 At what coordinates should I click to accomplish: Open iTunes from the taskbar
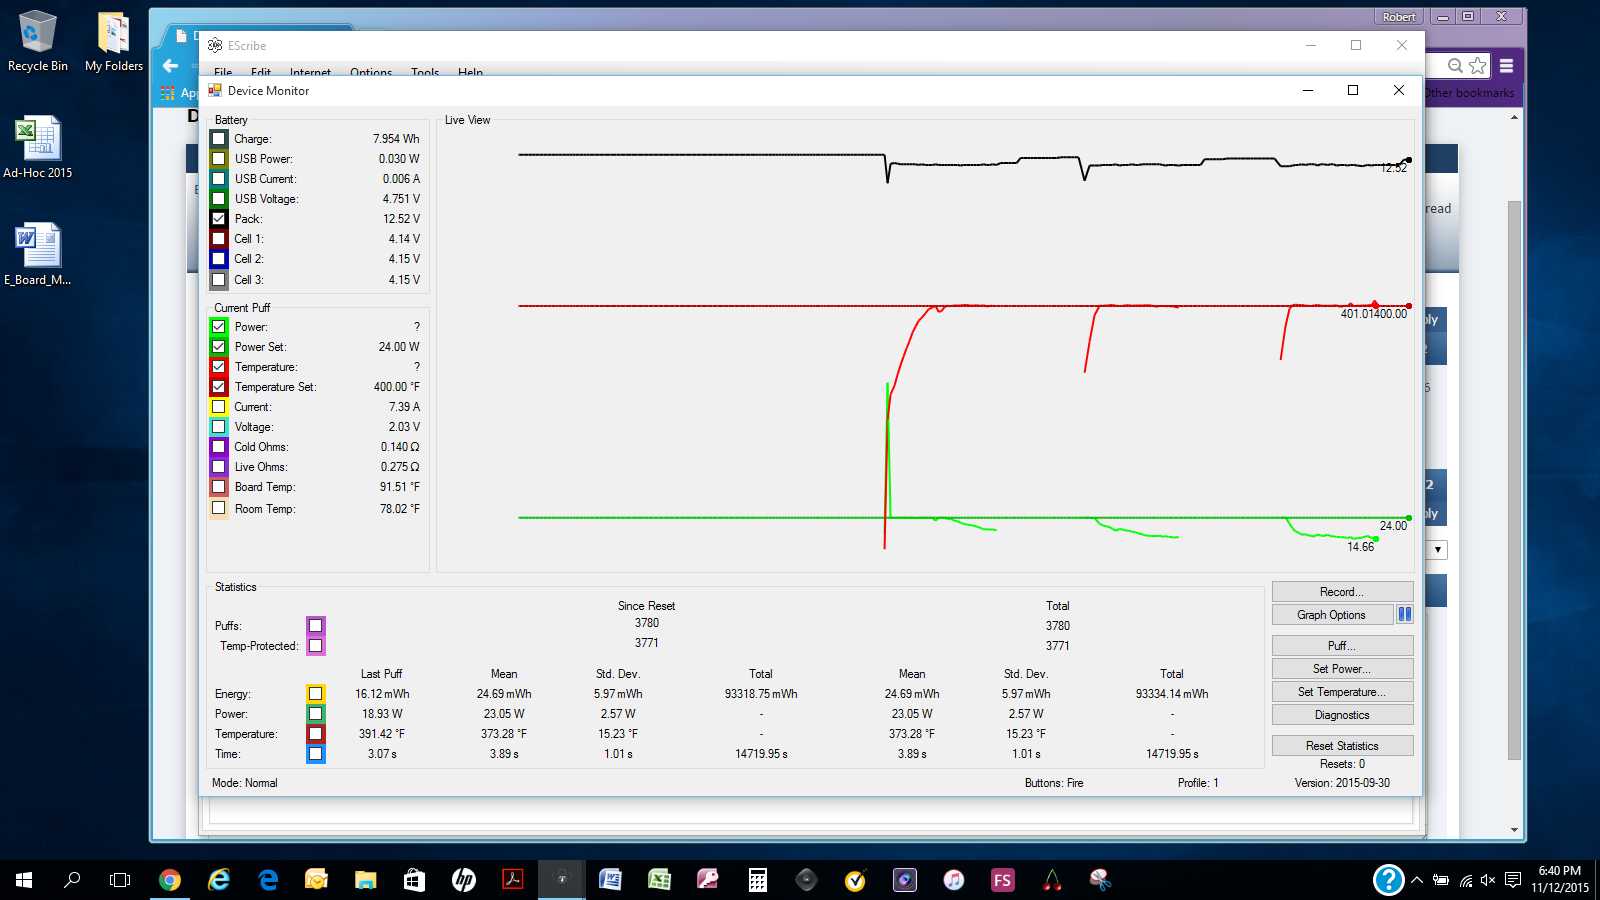[x=954, y=880]
